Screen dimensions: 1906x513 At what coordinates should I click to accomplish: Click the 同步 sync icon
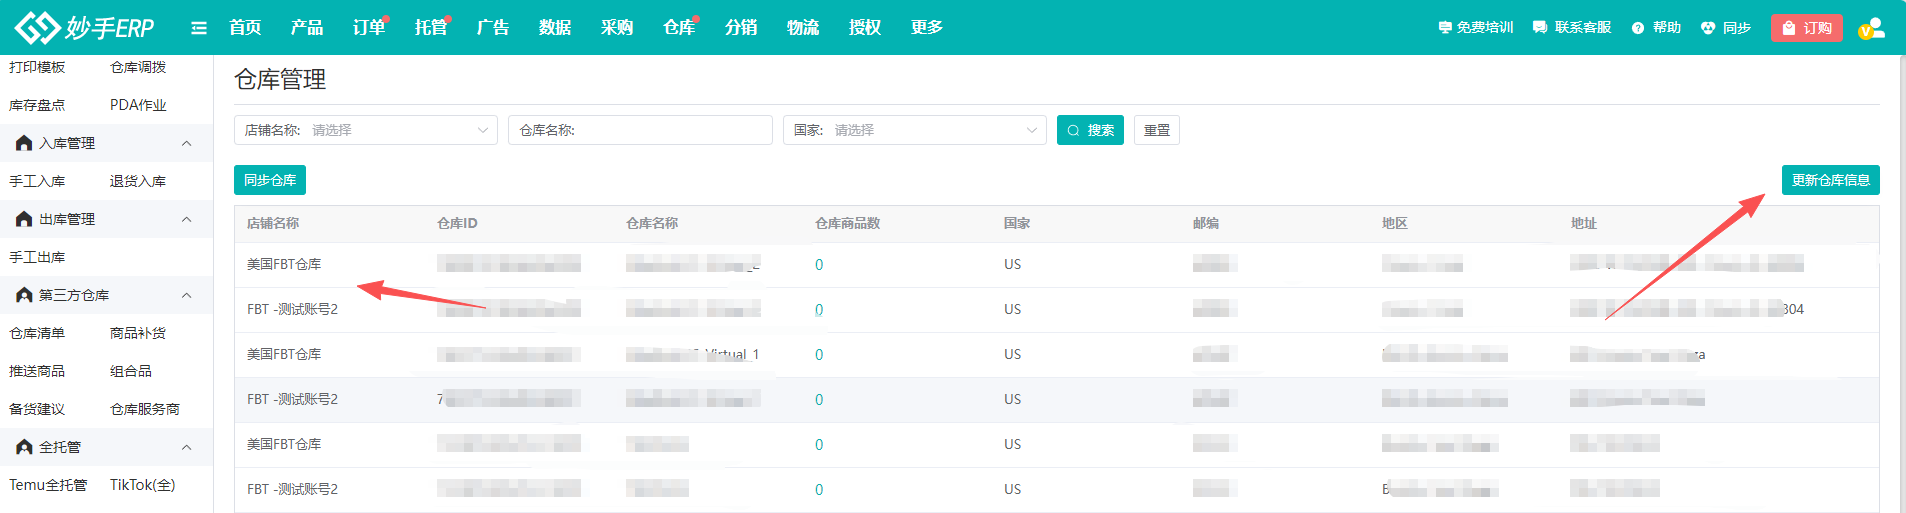1708,28
